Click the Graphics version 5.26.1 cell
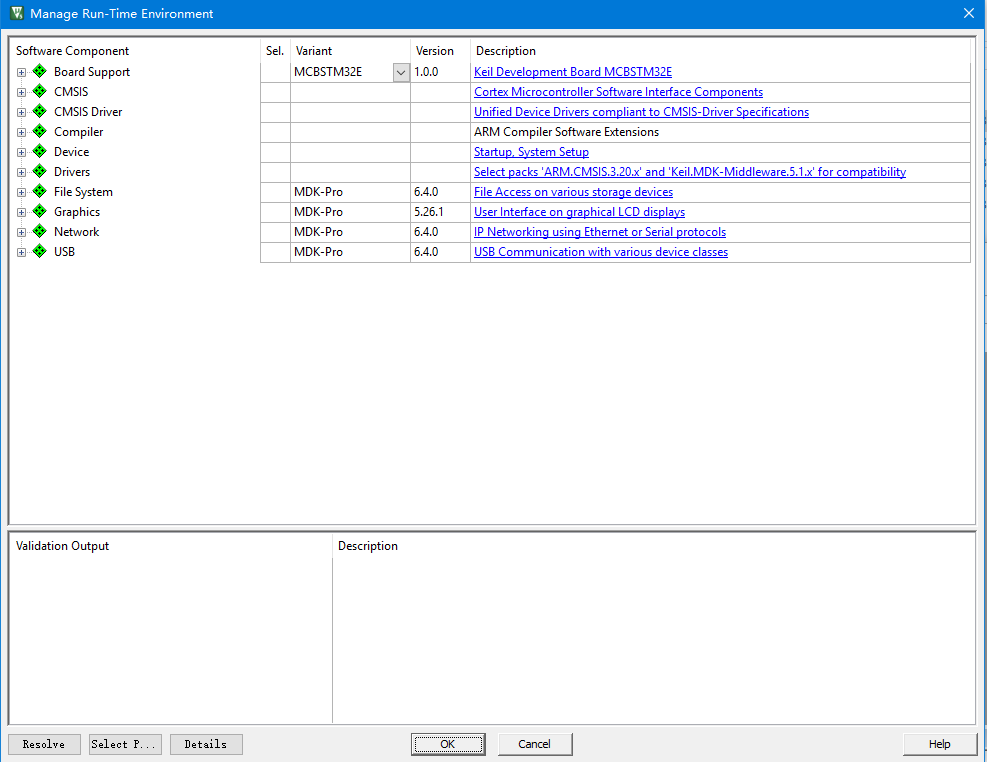 click(x=440, y=212)
